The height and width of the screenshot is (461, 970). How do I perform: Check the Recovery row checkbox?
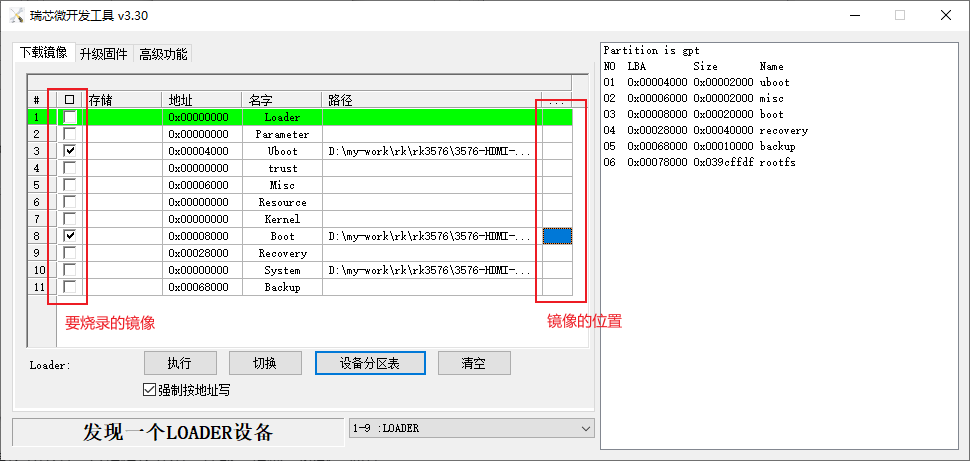(71, 253)
